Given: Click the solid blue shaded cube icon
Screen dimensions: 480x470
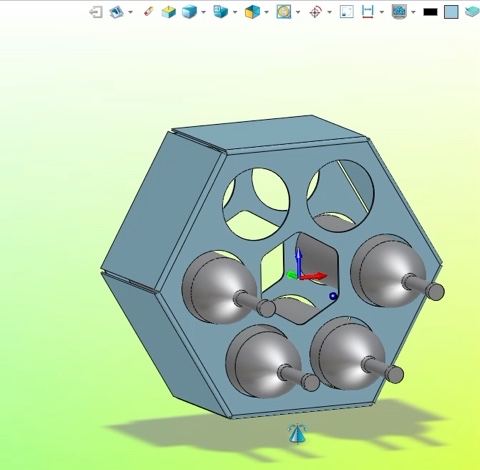Looking at the screenshot, I should pos(189,12).
